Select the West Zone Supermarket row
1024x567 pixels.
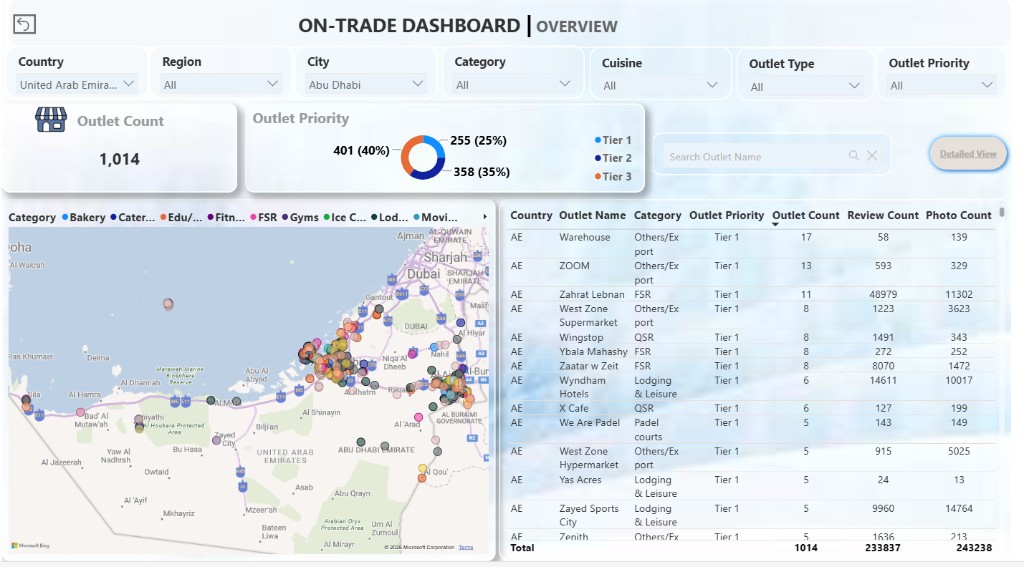coord(752,316)
